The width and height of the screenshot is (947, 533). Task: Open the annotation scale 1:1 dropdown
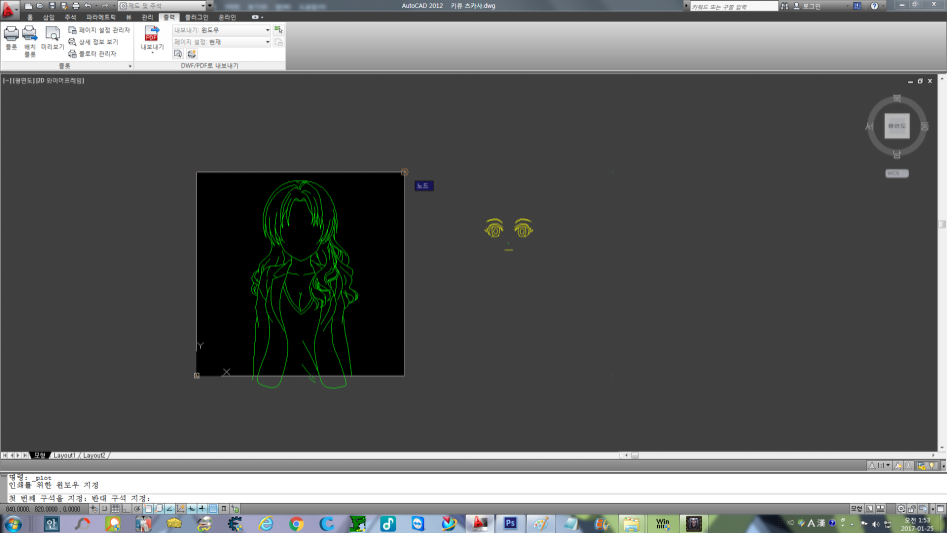tap(880, 465)
